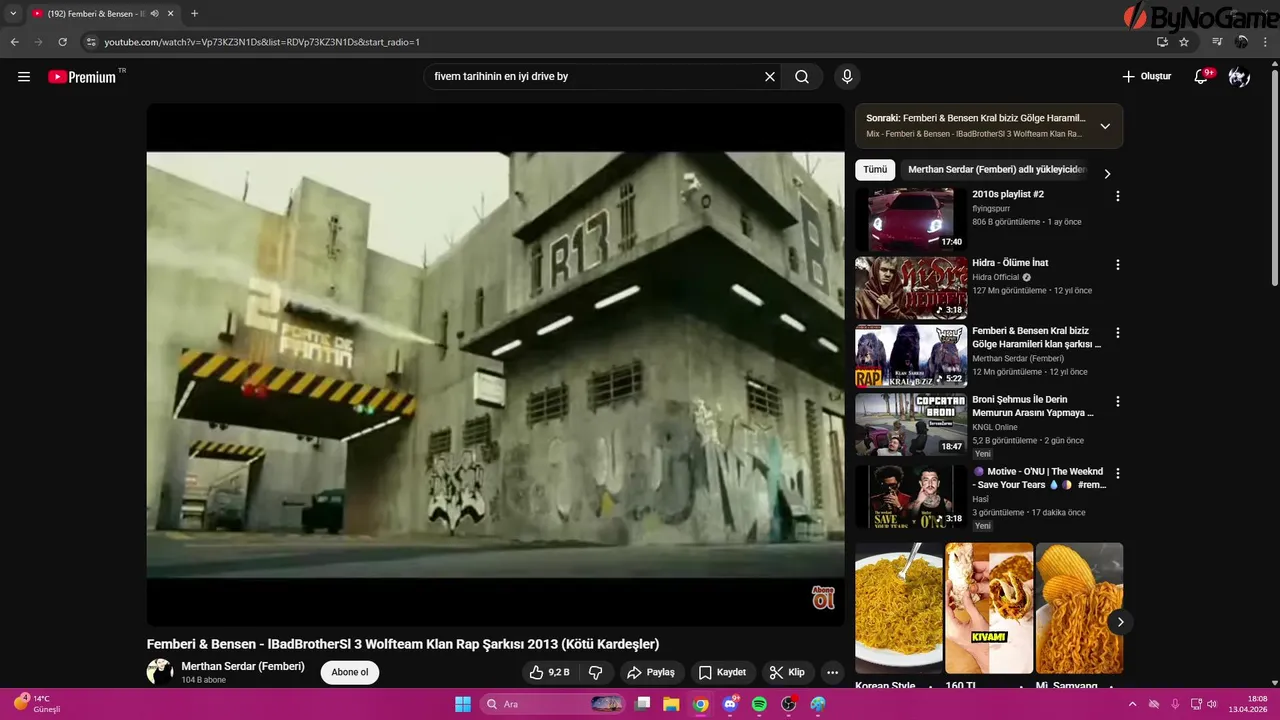Open Chrome profile avatar

point(1241,42)
